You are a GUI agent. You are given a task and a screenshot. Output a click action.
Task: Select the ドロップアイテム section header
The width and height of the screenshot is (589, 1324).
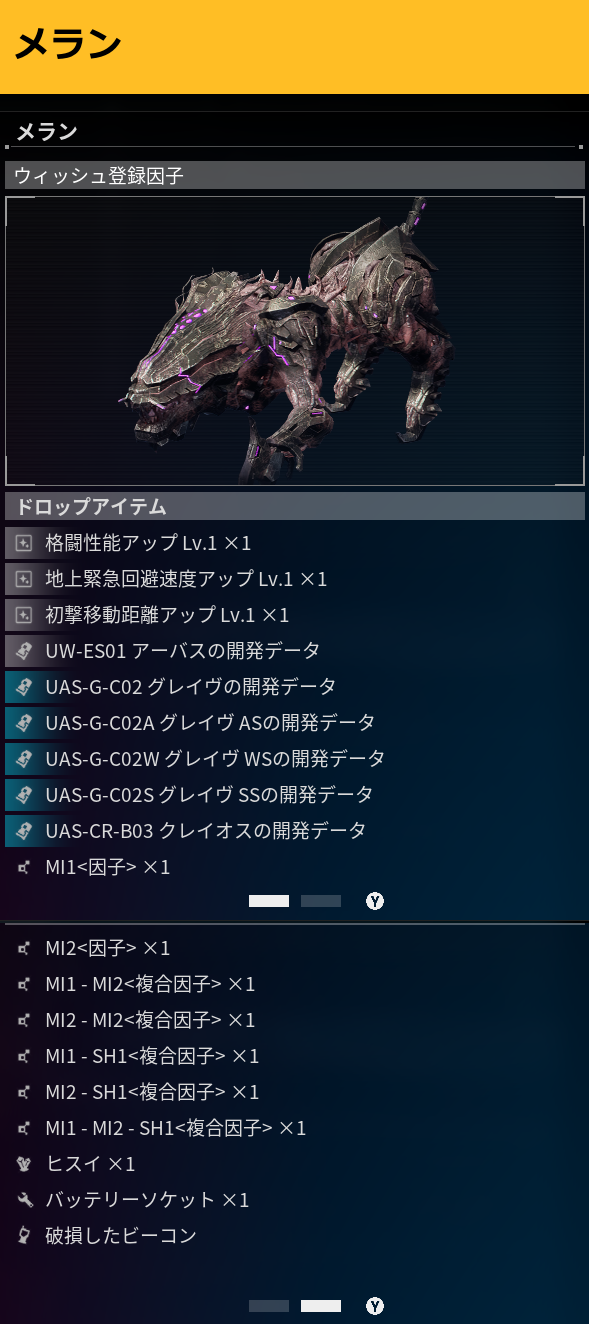[294, 506]
